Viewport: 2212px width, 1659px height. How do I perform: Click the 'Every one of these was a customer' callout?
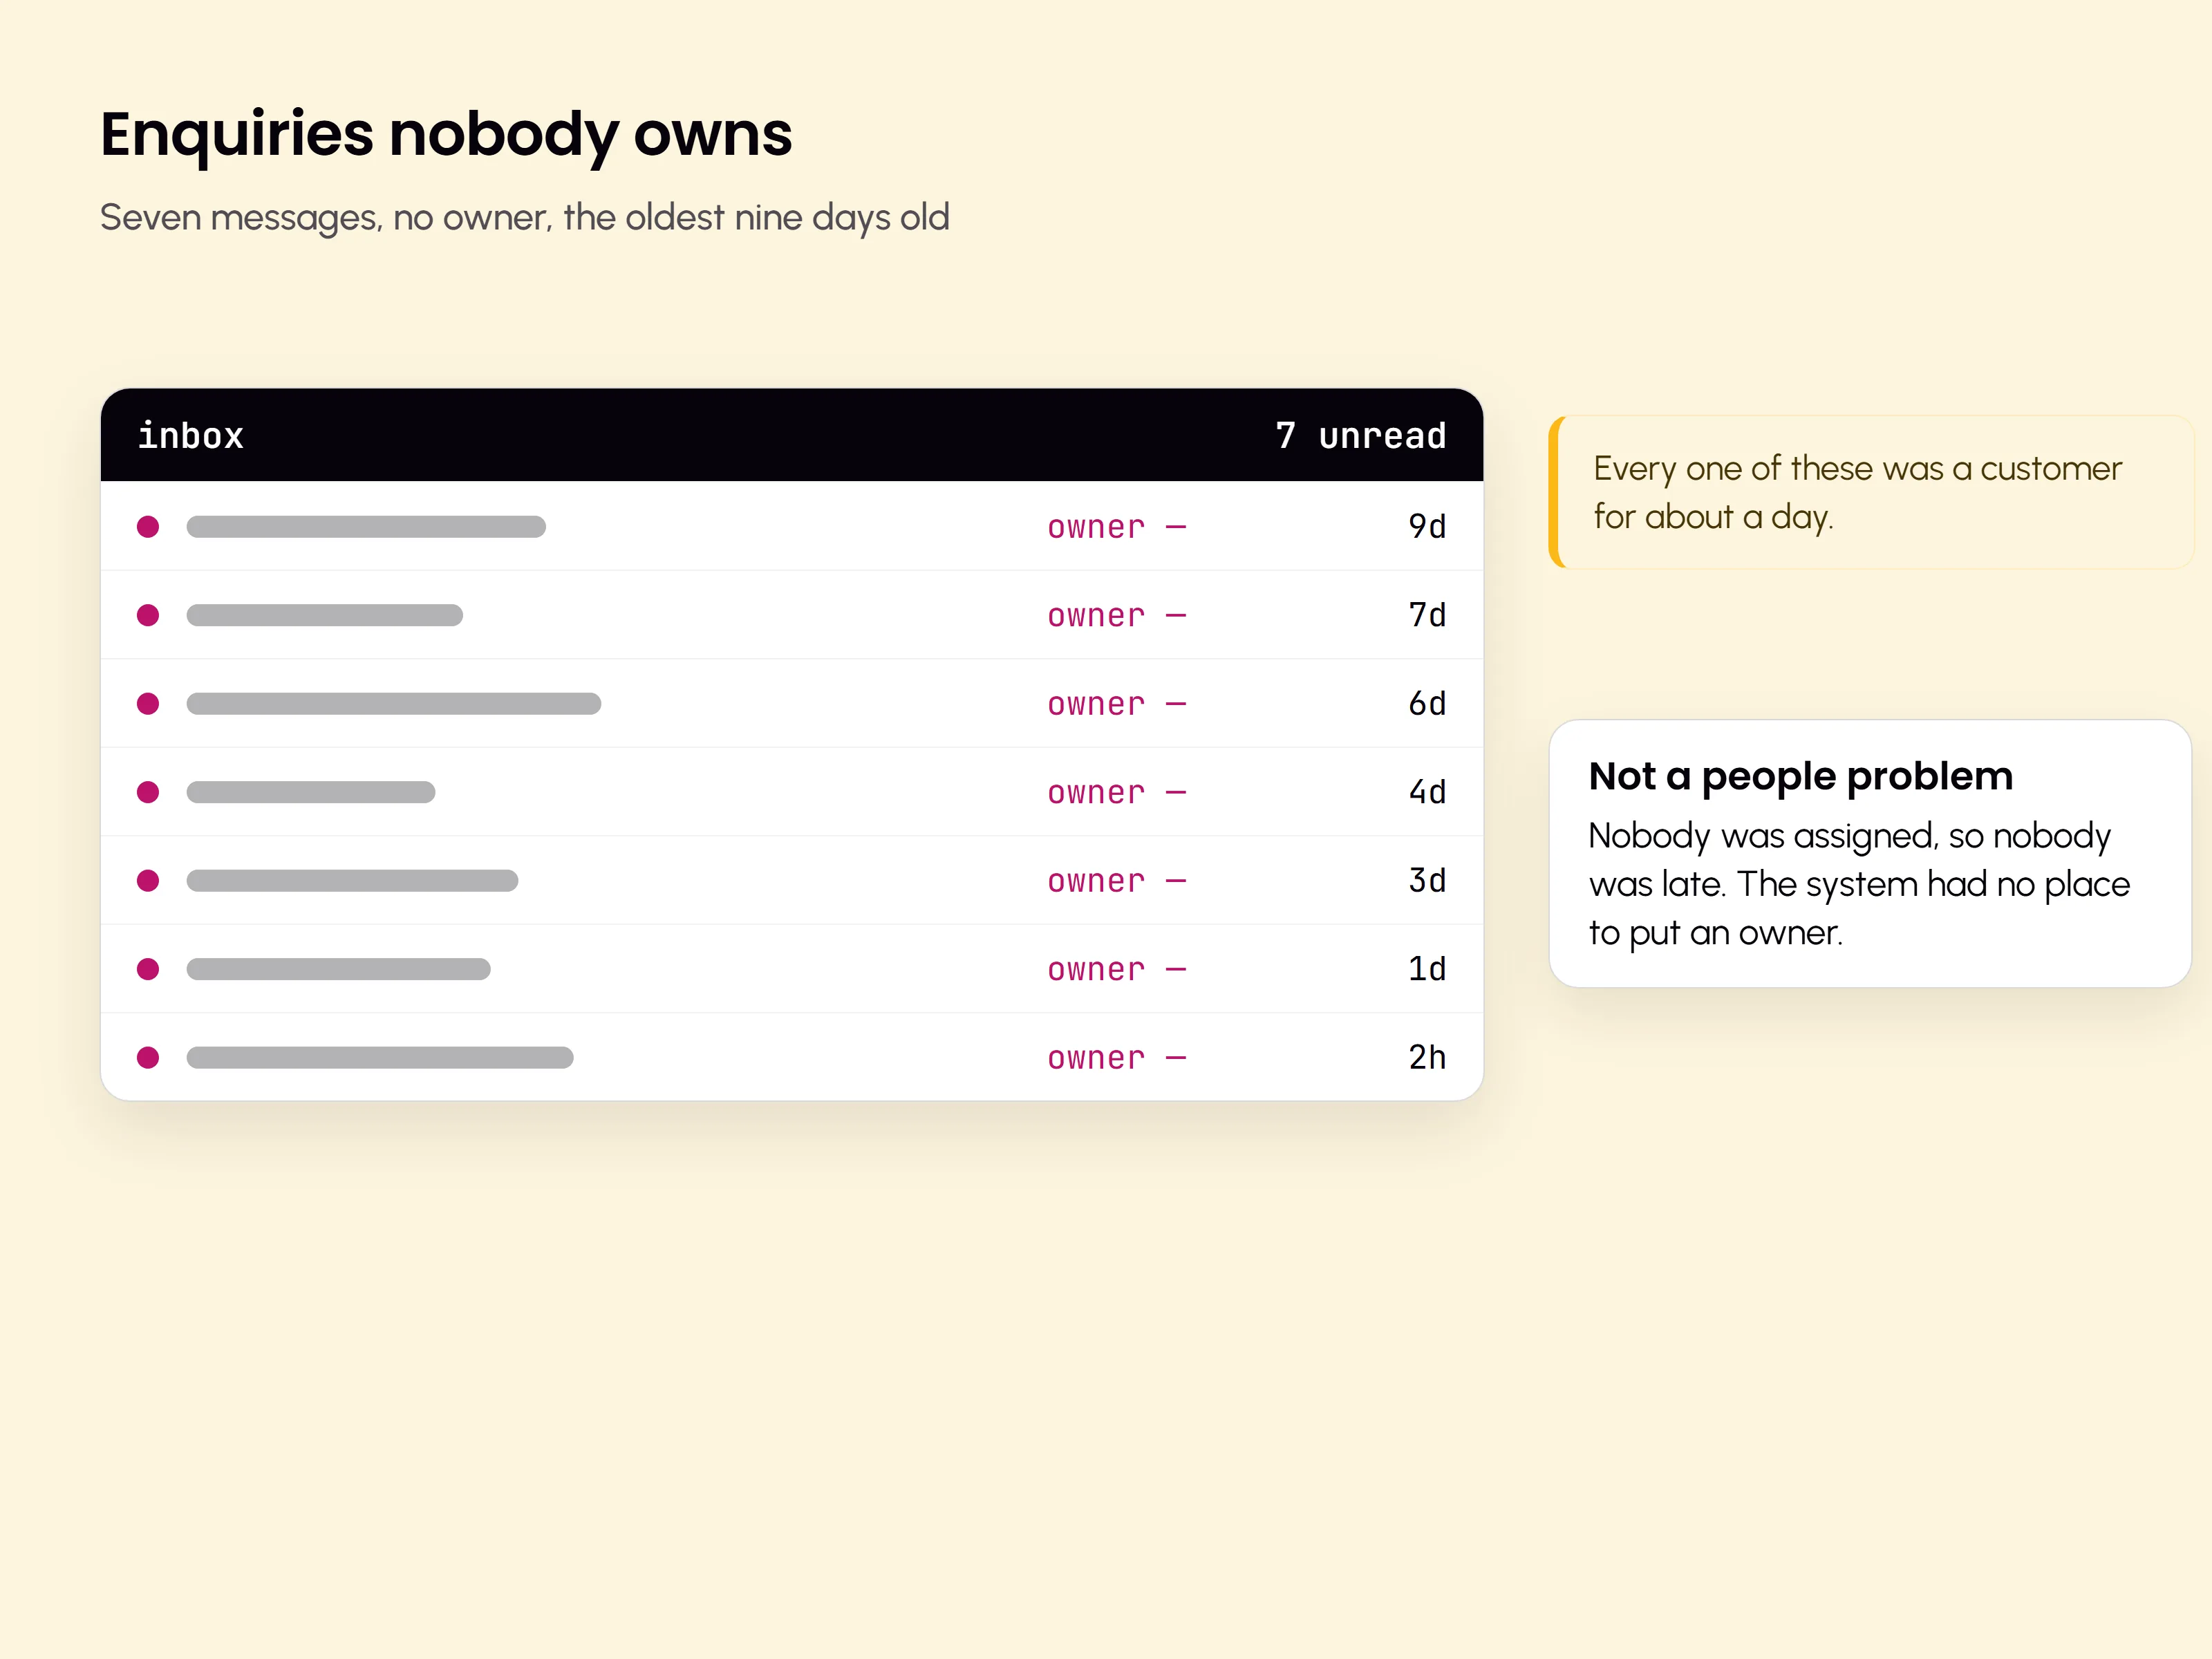(1871, 492)
